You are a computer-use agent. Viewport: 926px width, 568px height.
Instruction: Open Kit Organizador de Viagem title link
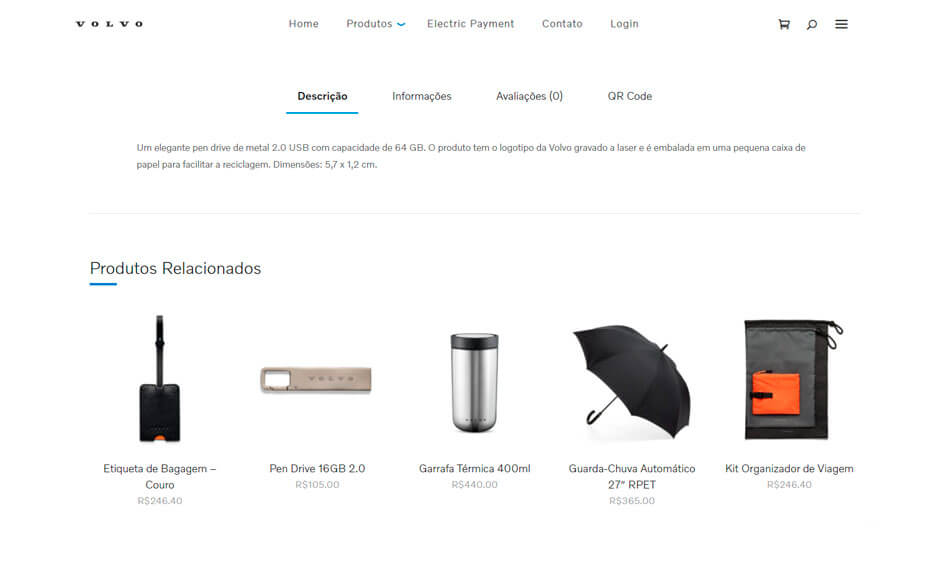click(x=789, y=469)
